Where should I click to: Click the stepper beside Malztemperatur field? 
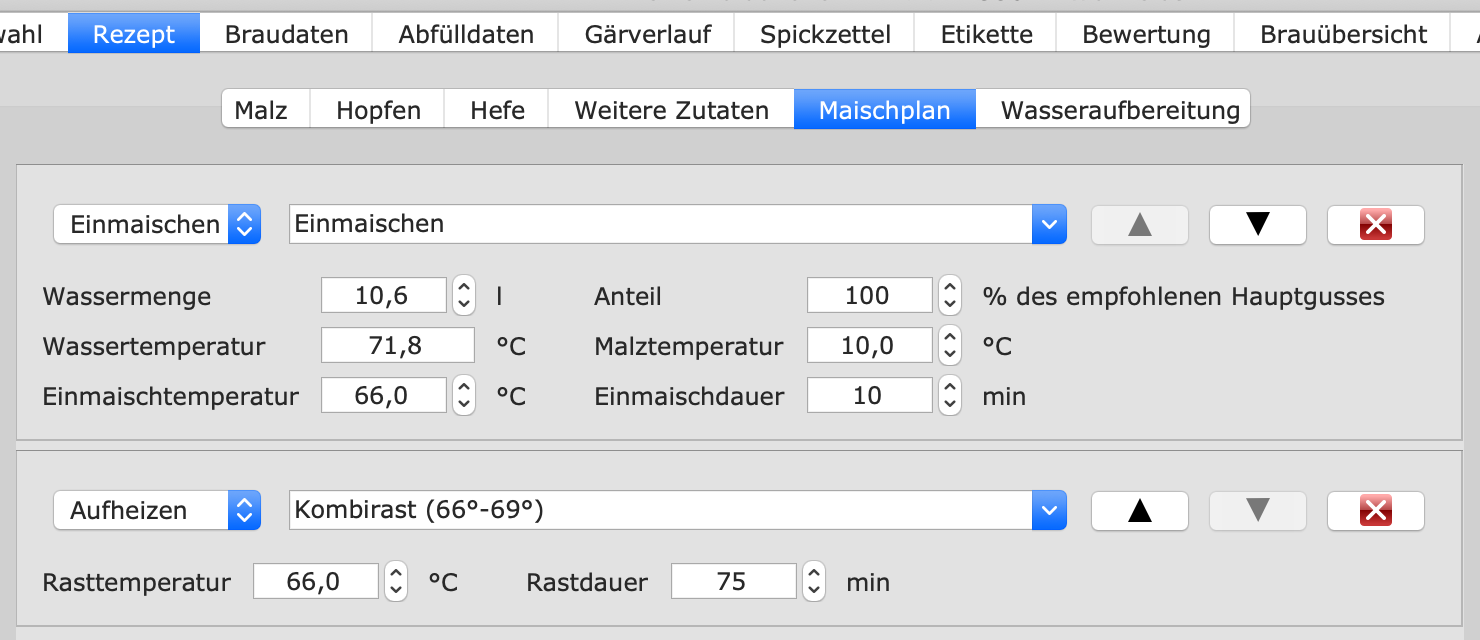pyautogui.click(x=949, y=346)
